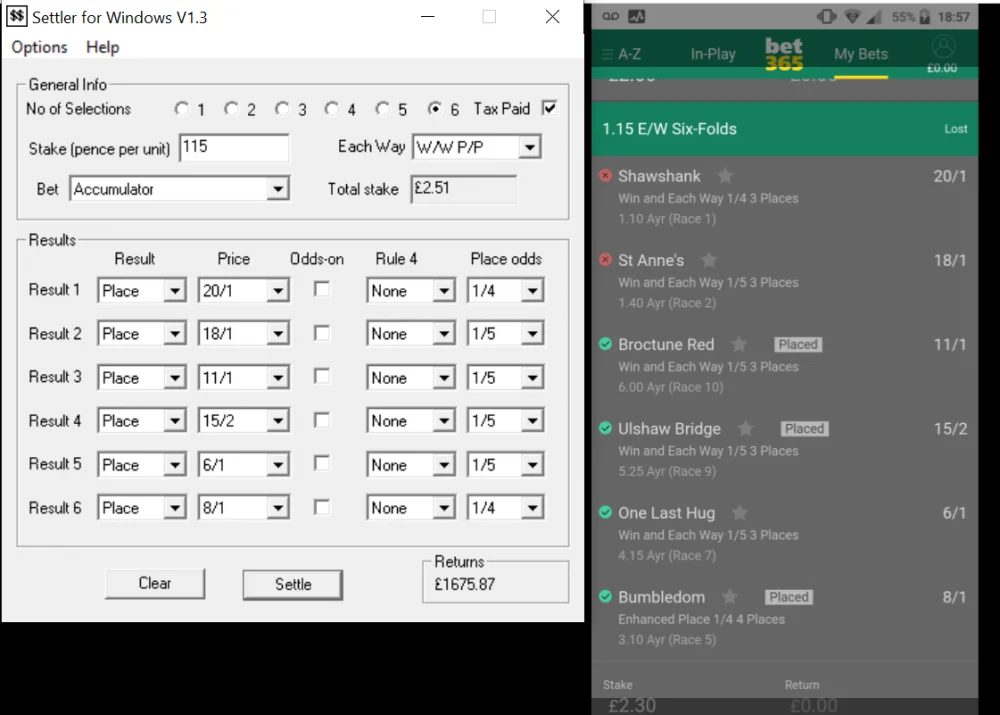
Task: Tap the 1.40 Ayr (Race 2) text
Action: coord(666,303)
